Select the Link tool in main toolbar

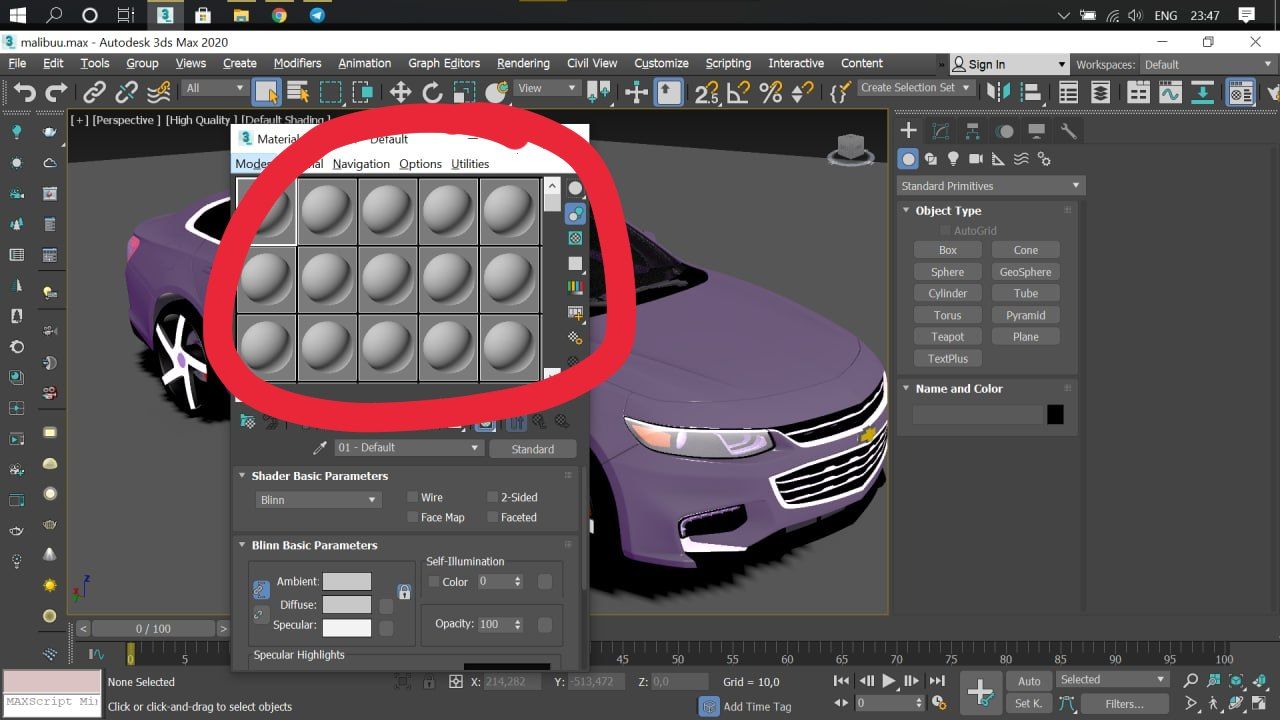[x=94, y=92]
